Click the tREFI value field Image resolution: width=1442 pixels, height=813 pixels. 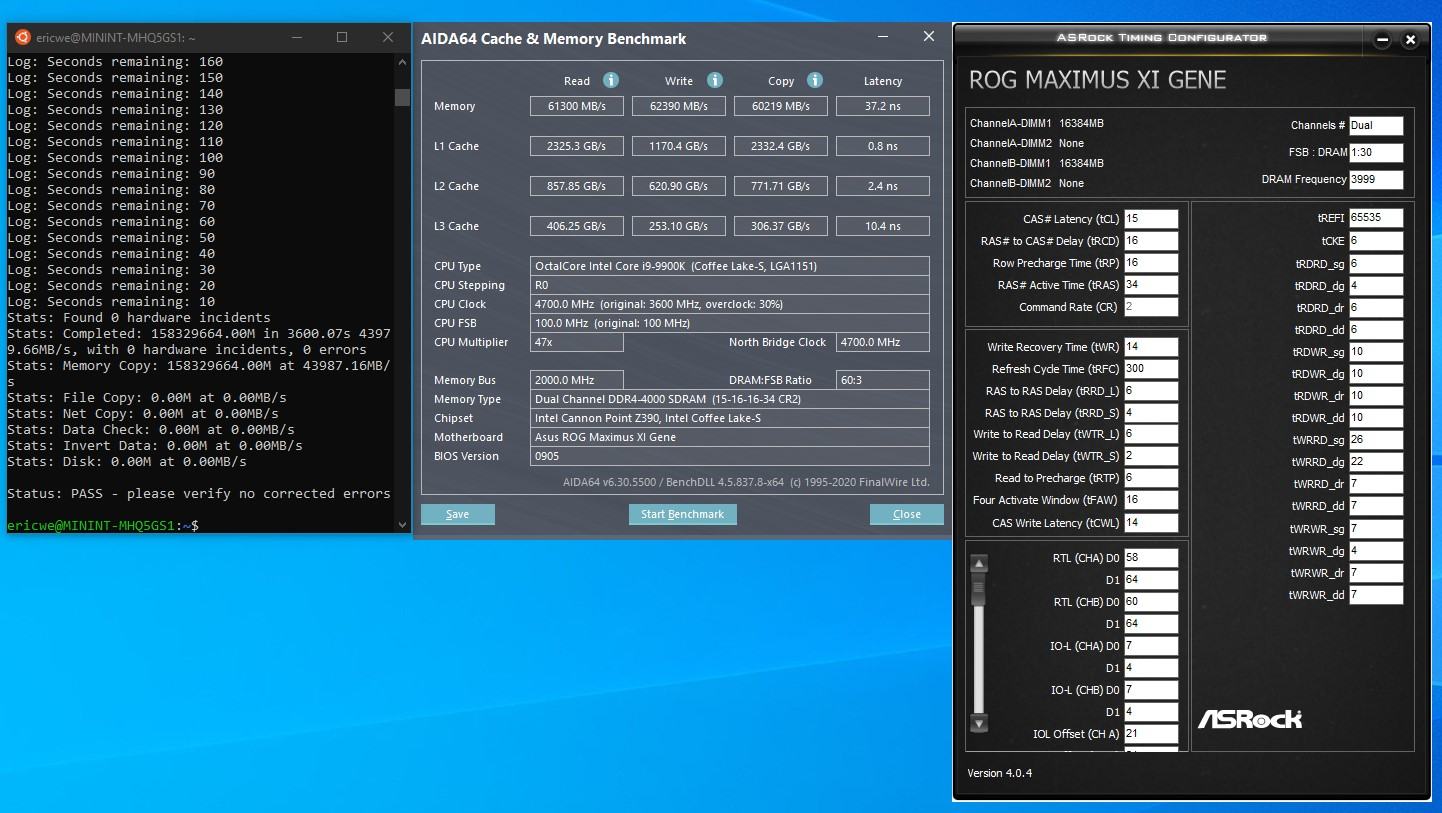click(x=1376, y=218)
